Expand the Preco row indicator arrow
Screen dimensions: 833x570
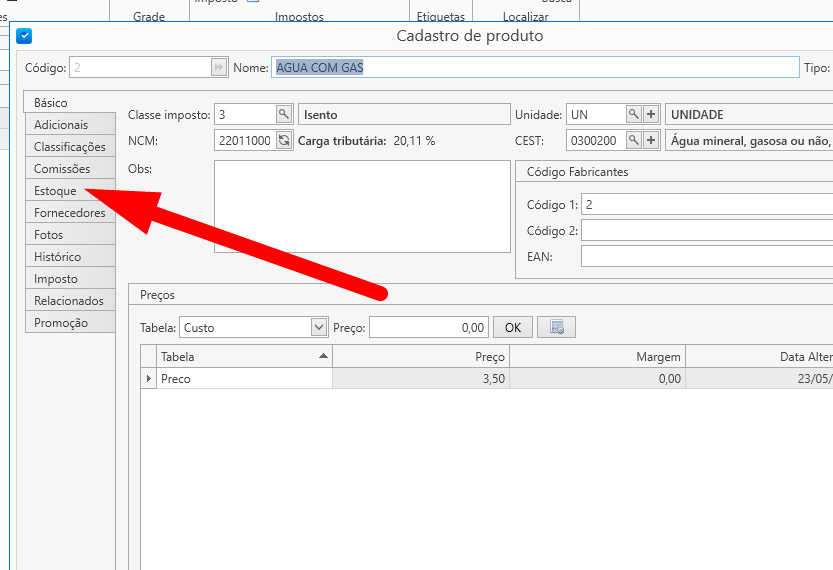pos(149,379)
